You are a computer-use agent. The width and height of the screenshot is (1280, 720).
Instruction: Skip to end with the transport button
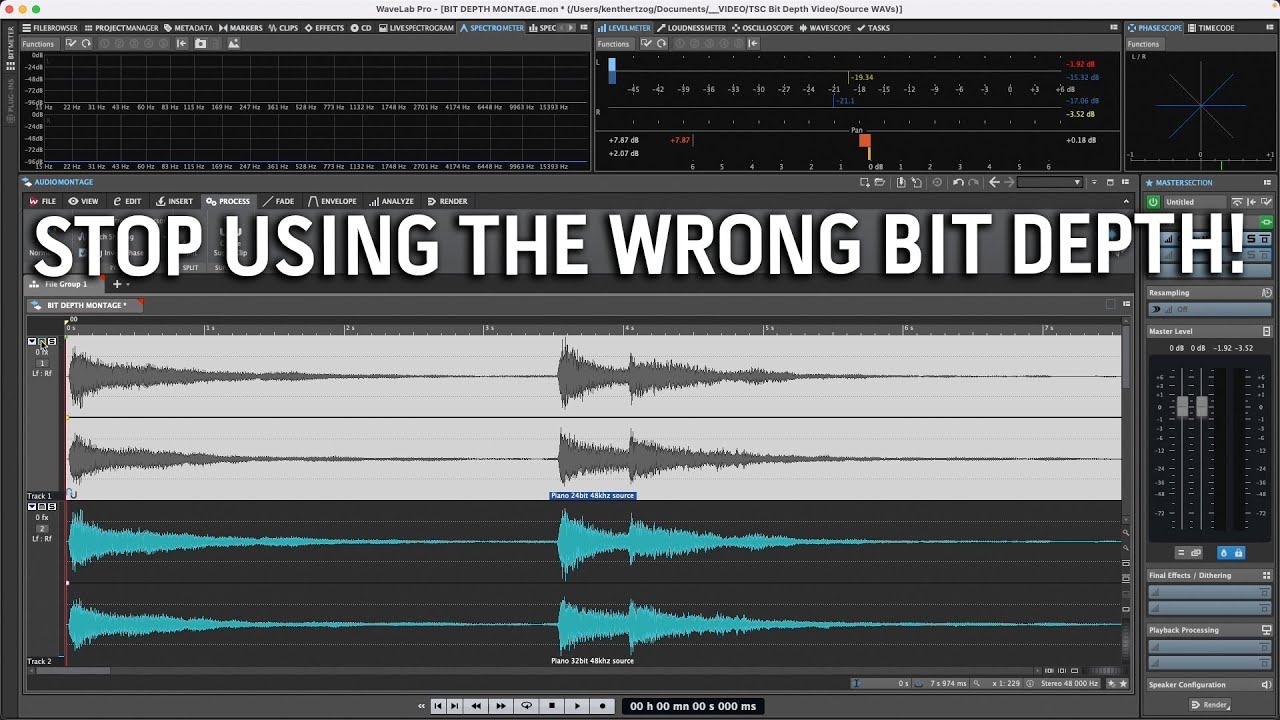(x=455, y=706)
